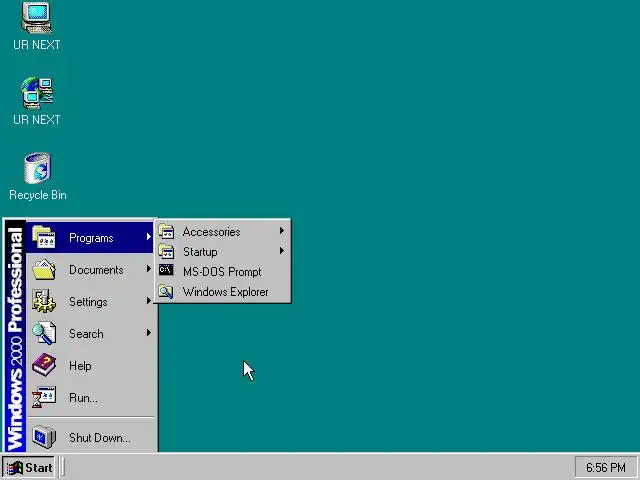
Task: Expand the Accessories submenu arrow
Action: pyautogui.click(x=282, y=231)
